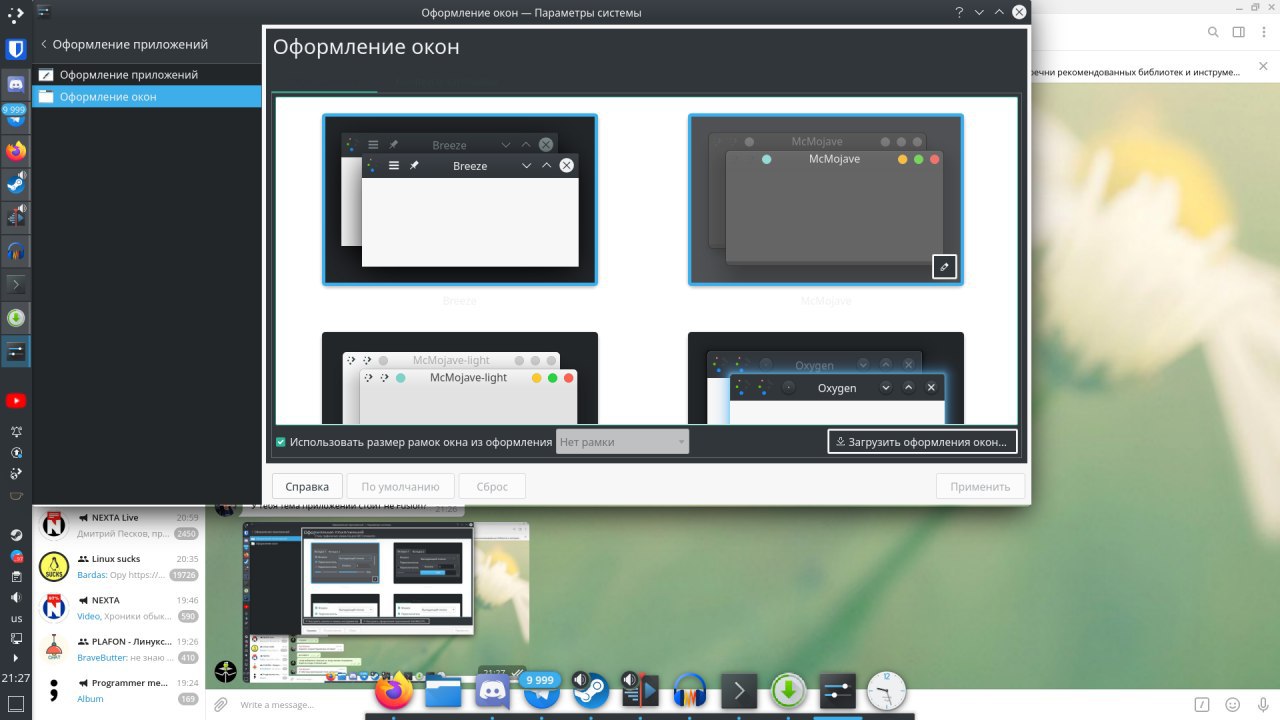
Task: Open Discord from the left panel
Action: pyautogui.click(x=16, y=83)
